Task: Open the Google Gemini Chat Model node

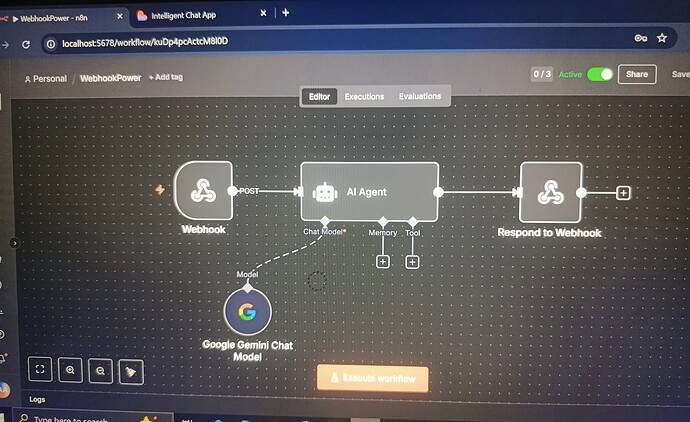Action: 247,312
